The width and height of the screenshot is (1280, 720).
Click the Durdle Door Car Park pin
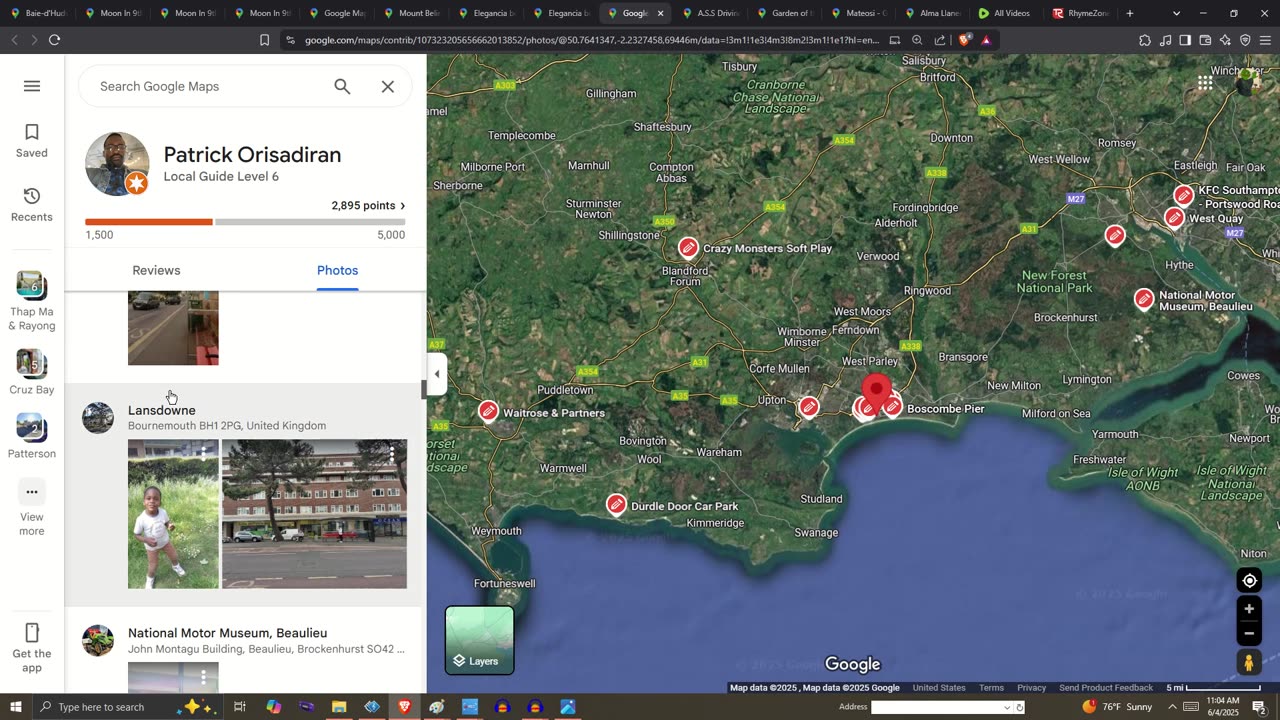[x=617, y=506]
